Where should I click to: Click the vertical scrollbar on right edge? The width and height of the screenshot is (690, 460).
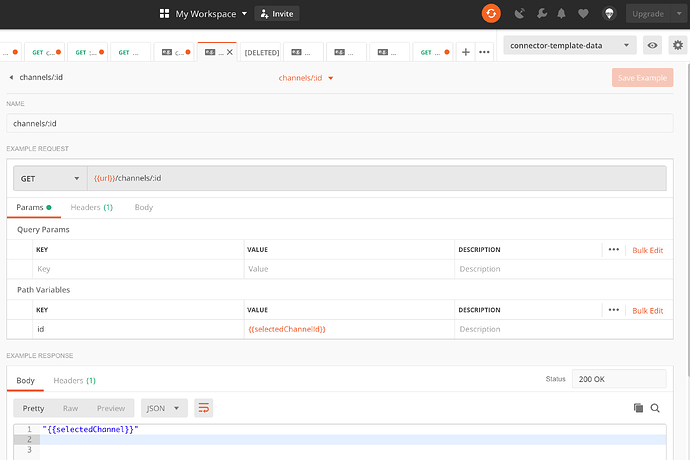(x=687, y=220)
